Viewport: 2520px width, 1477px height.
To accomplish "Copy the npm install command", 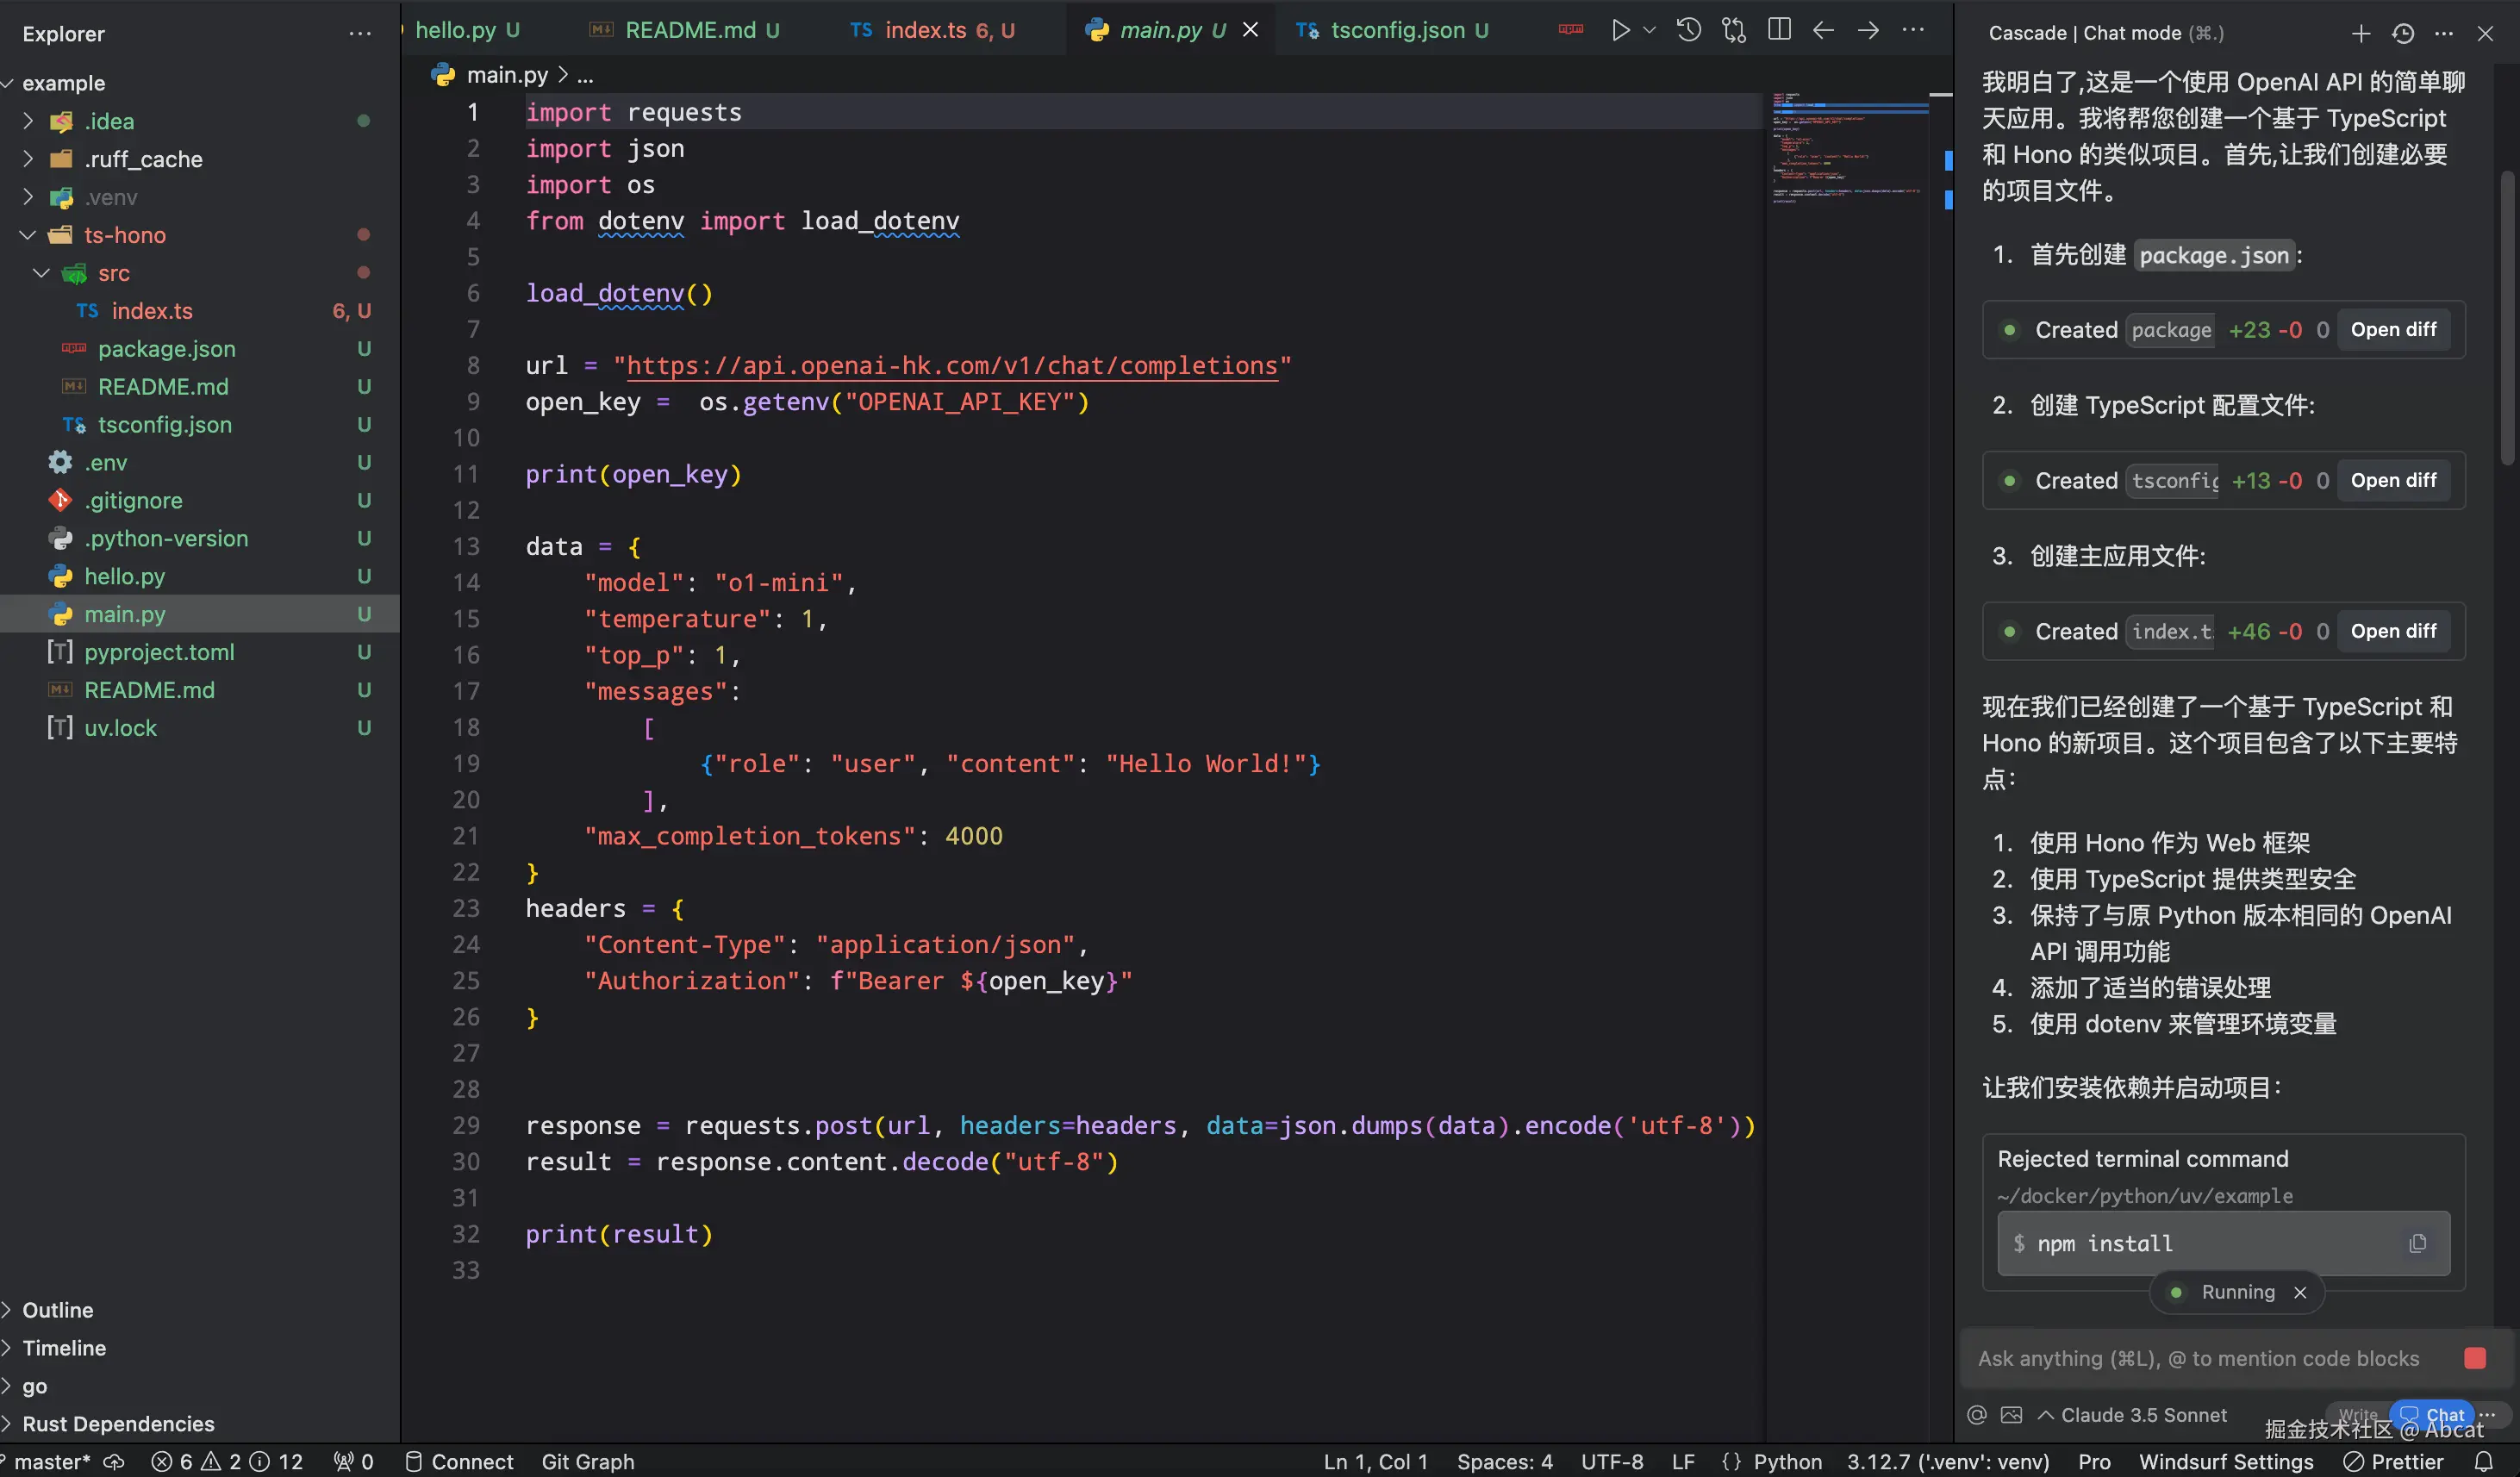I will coord(2418,1243).
